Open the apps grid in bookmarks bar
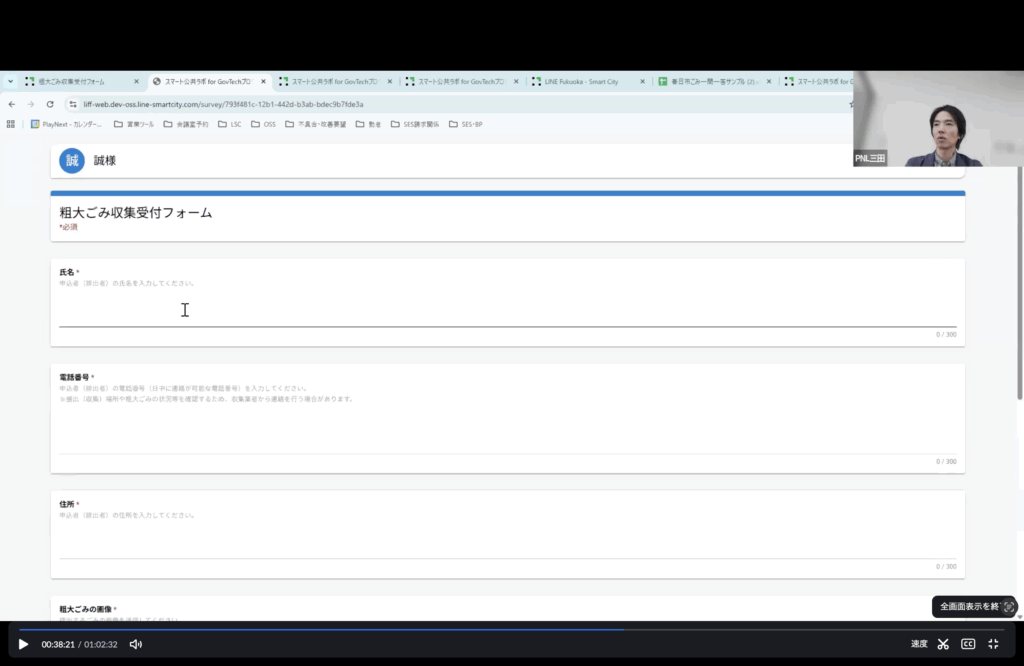Image resolution: width=1024 pixels, height=666 pixels. 11,125
